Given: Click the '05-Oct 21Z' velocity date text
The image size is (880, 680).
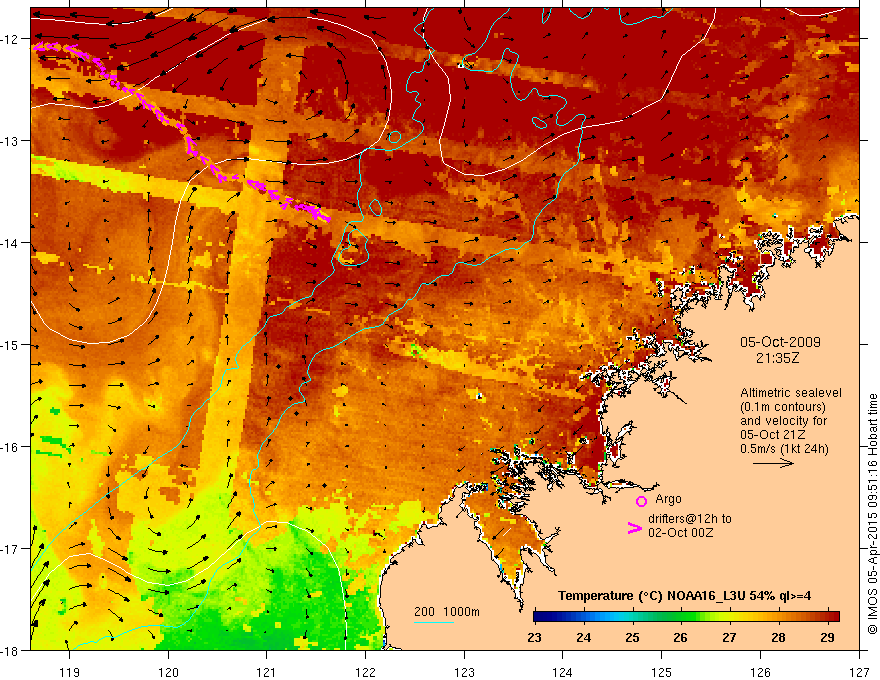Looking at the screenshot, I should pyautogui.click(x=772, y=435).
